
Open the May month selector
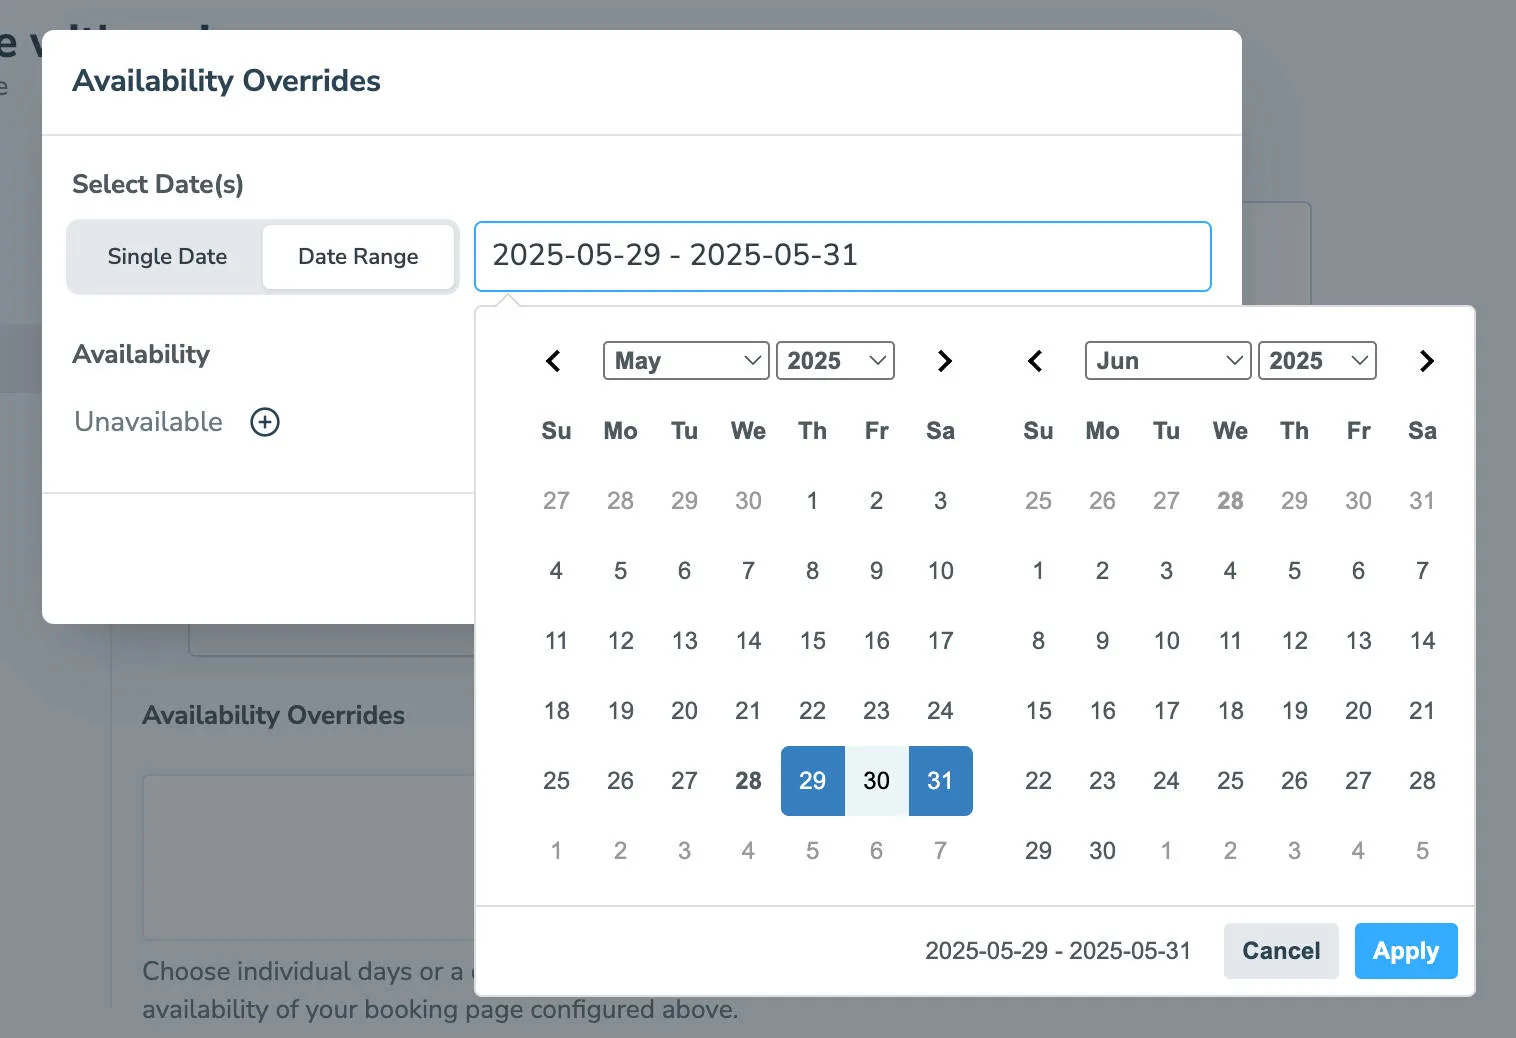(685, 361)
